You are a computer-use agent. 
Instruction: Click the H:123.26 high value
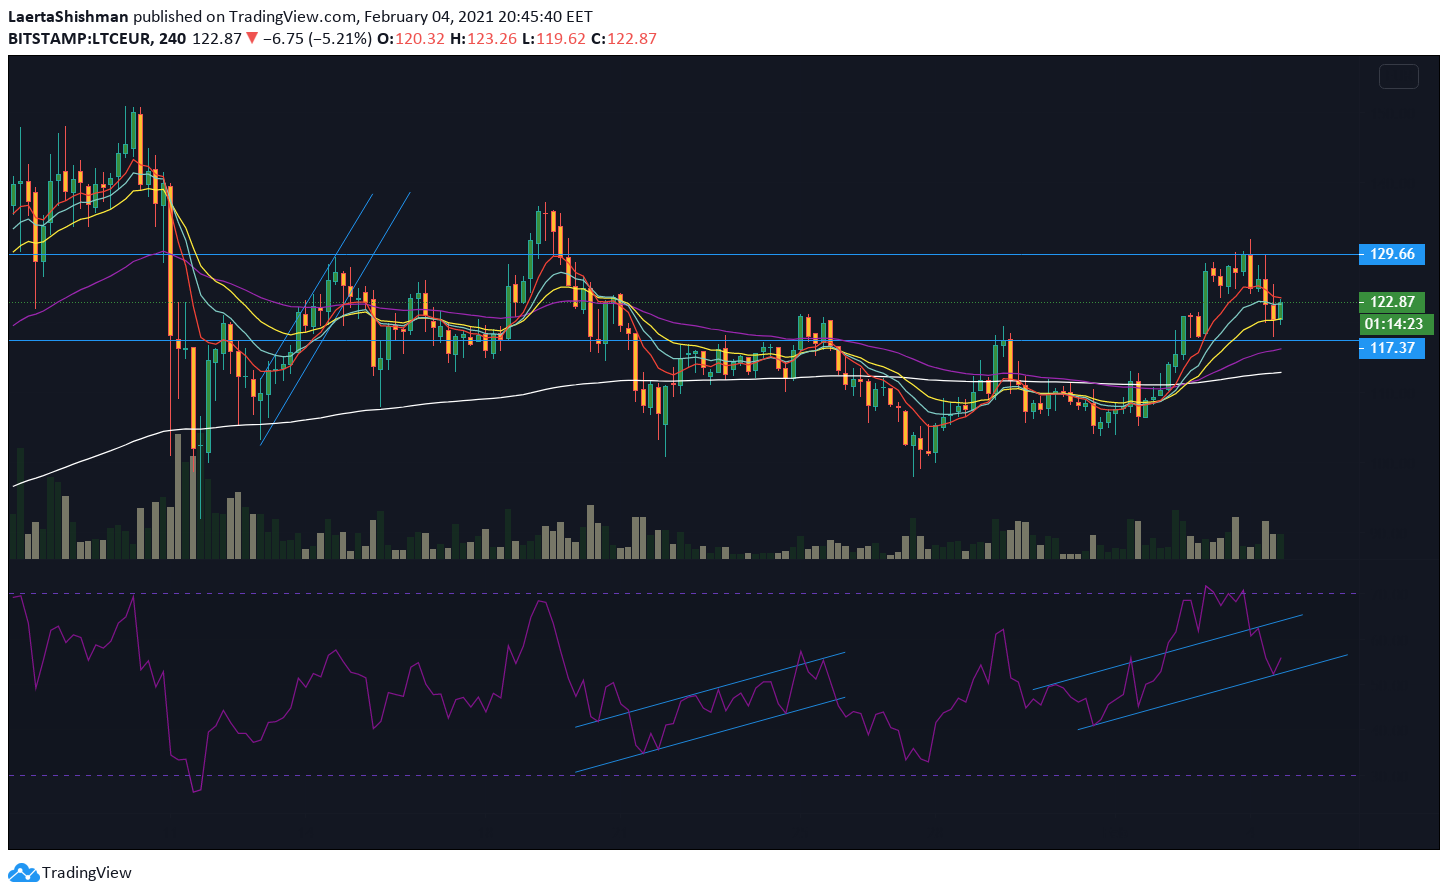point(483,39)
